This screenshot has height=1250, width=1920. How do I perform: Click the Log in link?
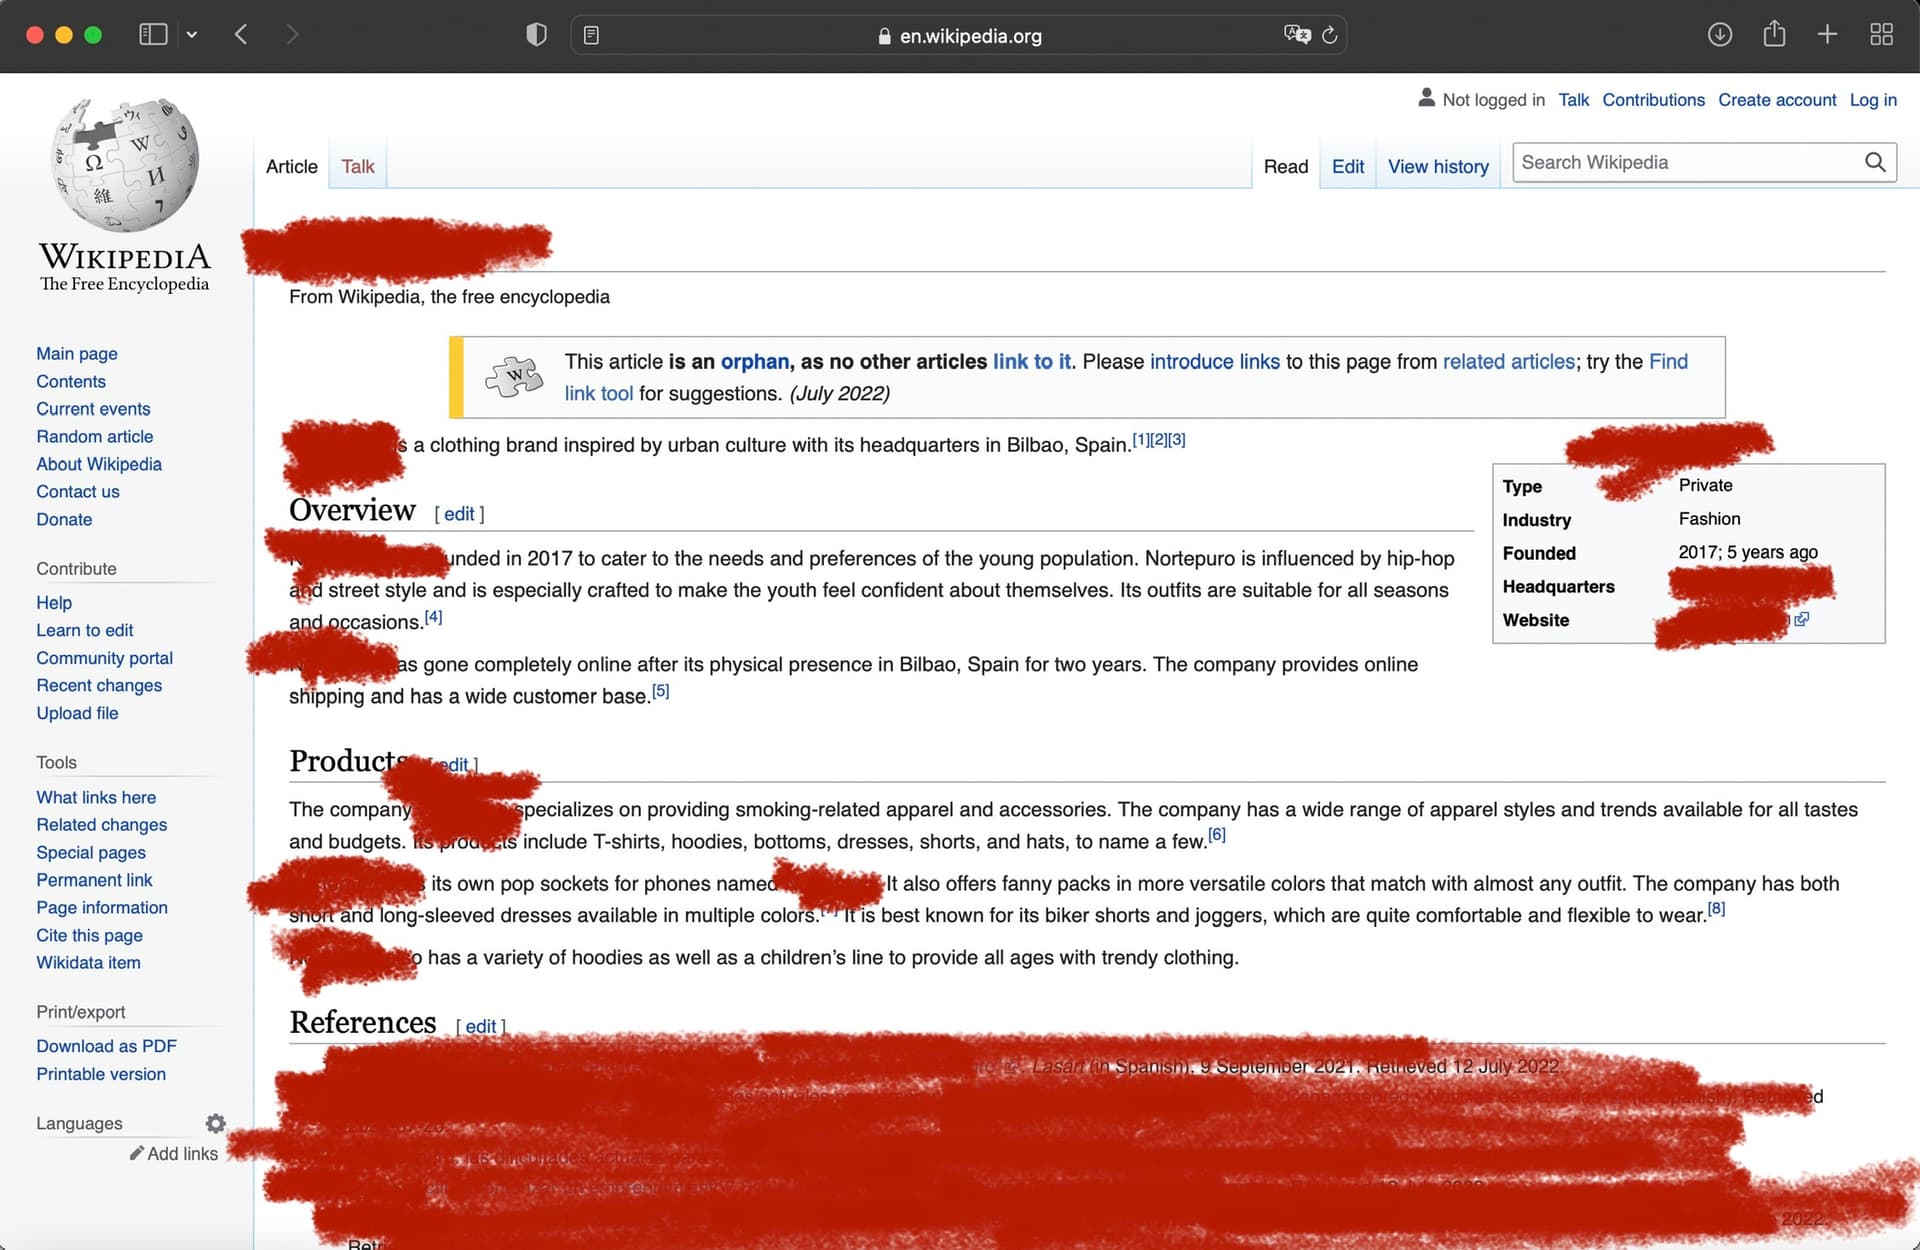click(x=1873, y=100)
